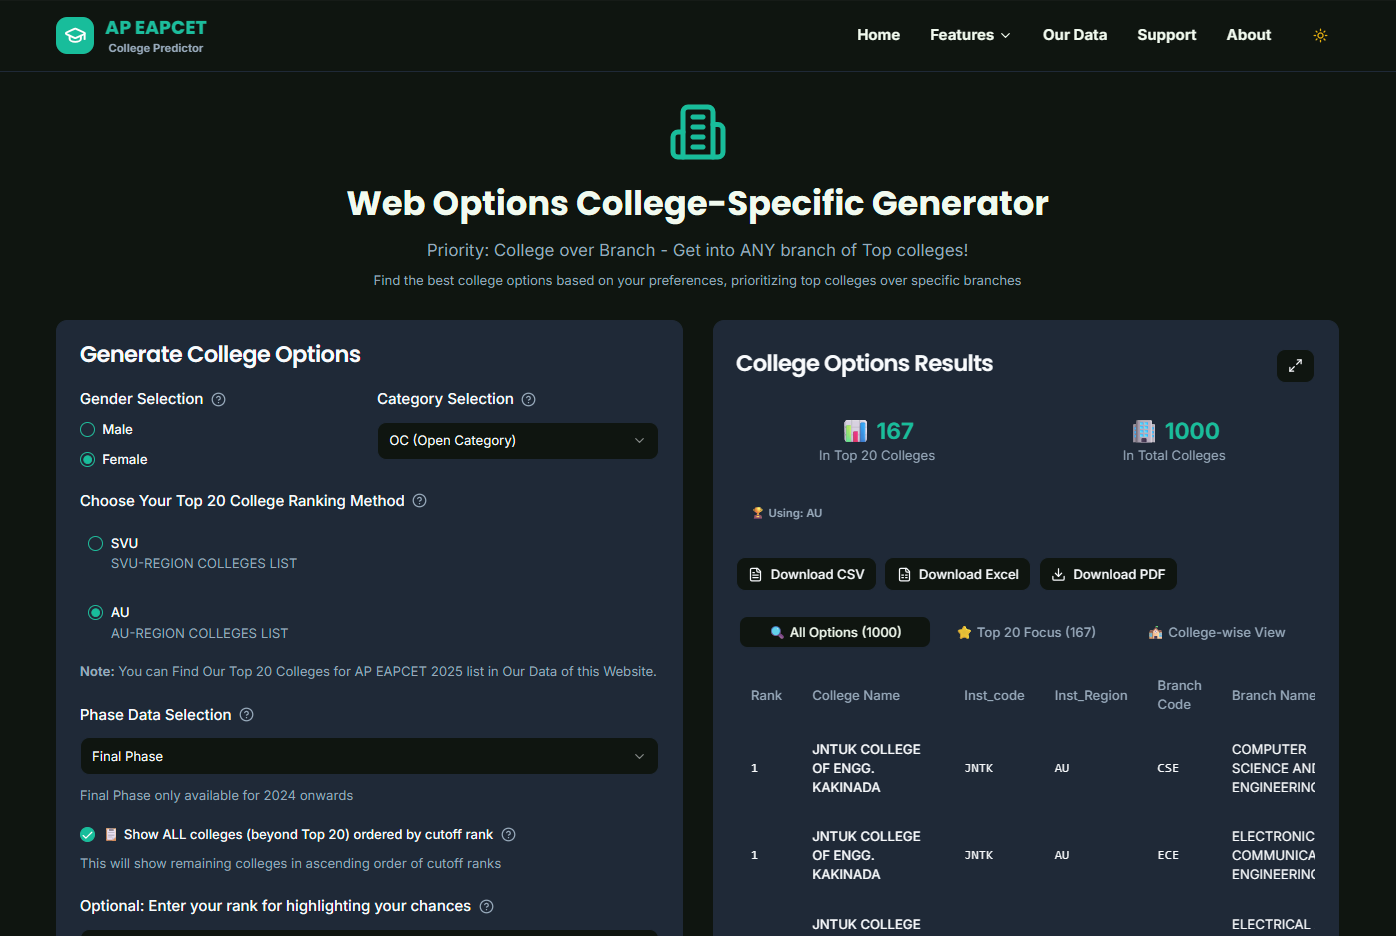This screenshot has width=1396, height=936.
Task: Disable Show ALL colleges beyond Top 20
Action: (87, 834)
